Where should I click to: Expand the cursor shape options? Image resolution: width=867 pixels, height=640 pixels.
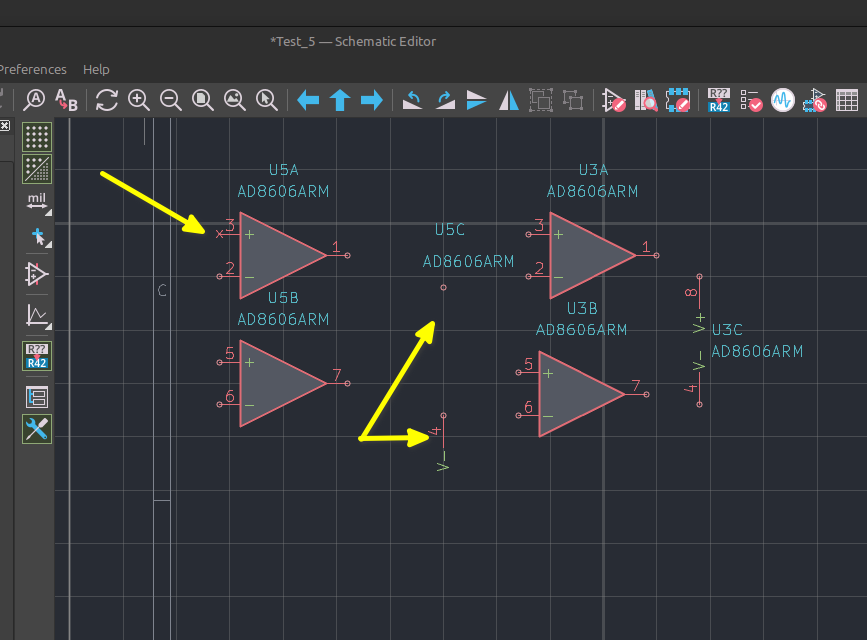pyautogui.click(x=38, y=237)
